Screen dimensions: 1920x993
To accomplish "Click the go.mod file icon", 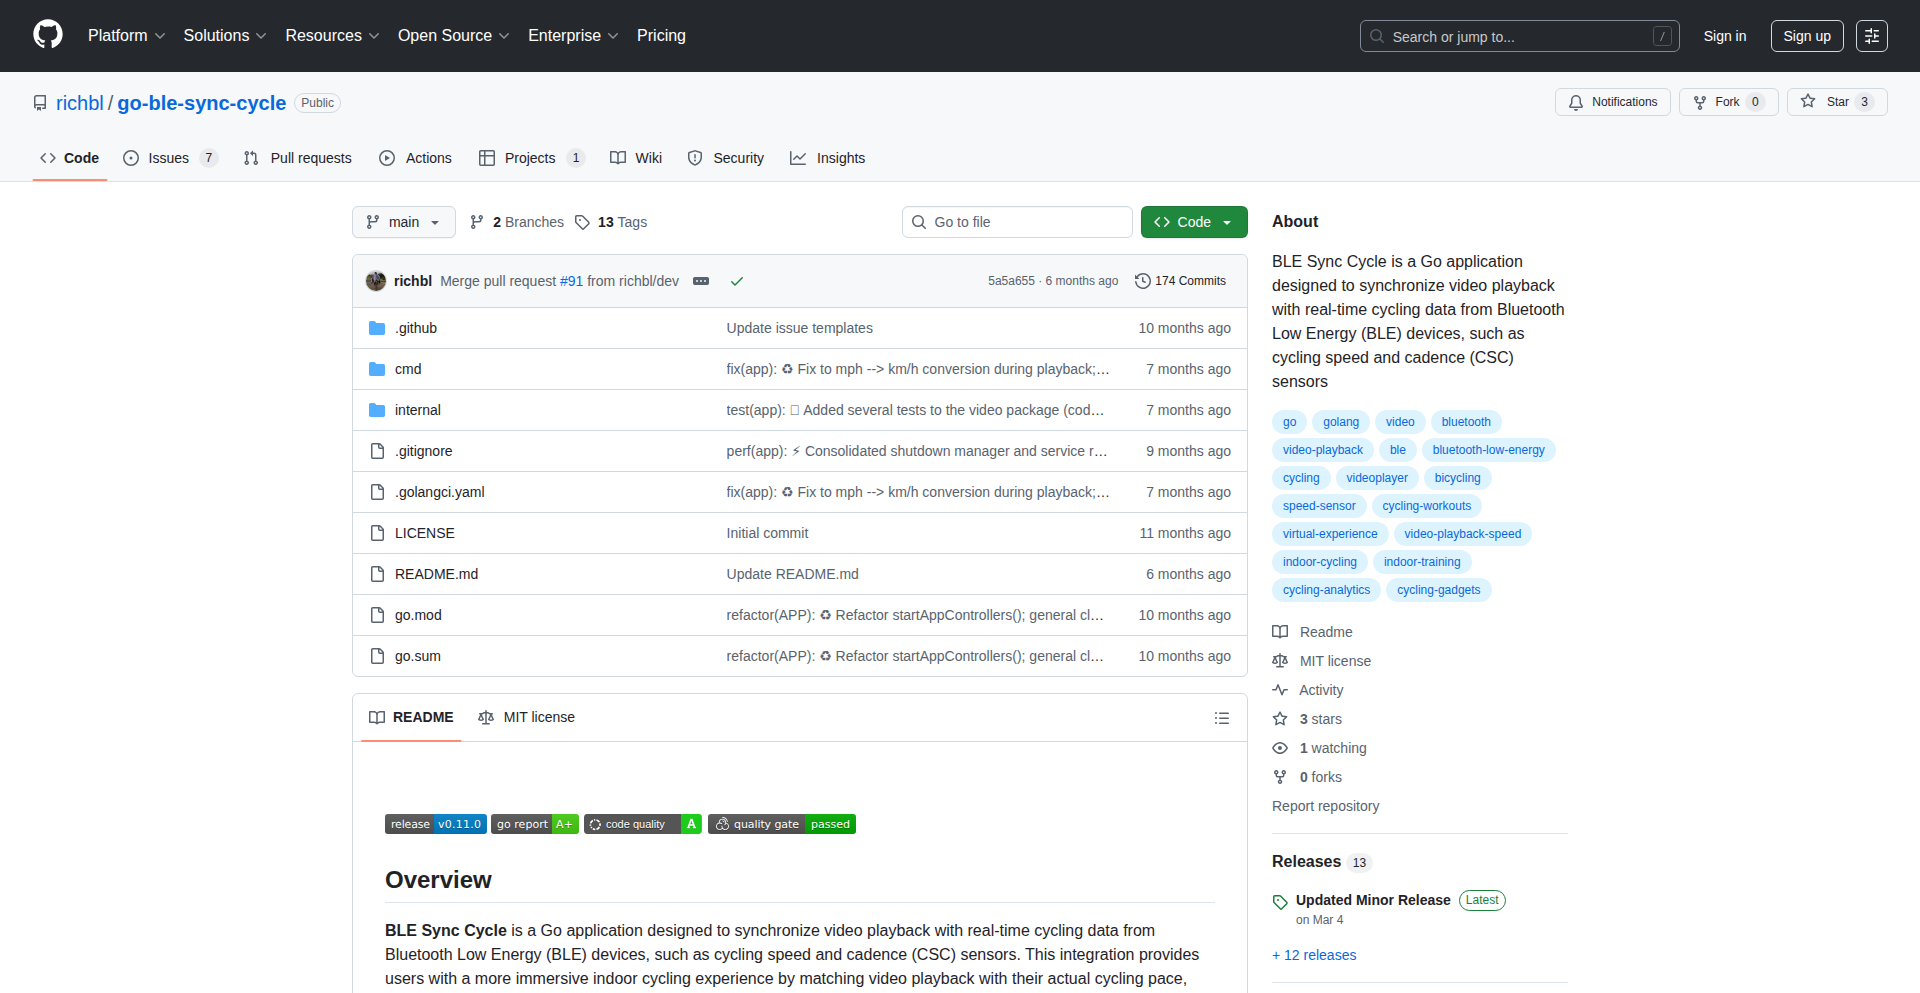I will point(377,615).
